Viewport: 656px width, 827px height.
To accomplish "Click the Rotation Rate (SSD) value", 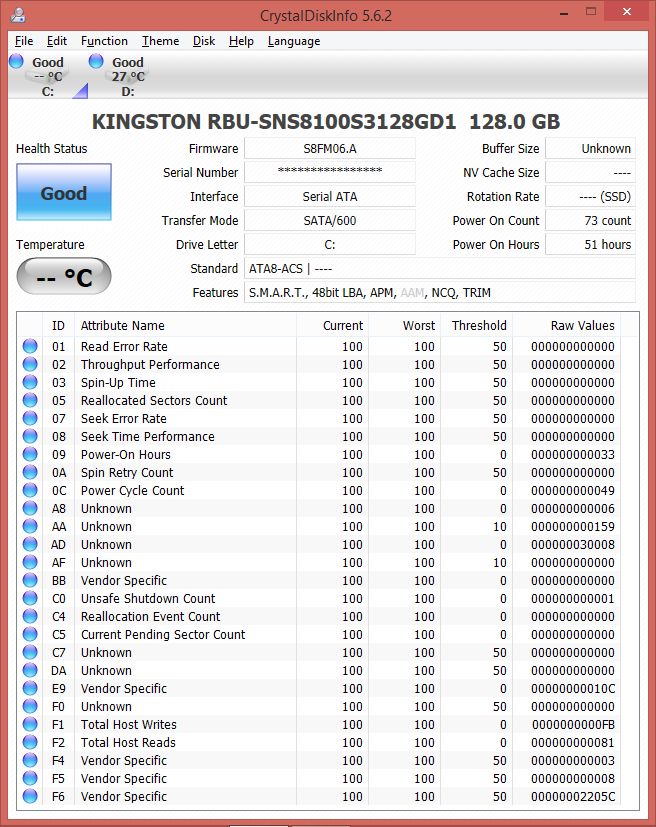I will [590, 197].
